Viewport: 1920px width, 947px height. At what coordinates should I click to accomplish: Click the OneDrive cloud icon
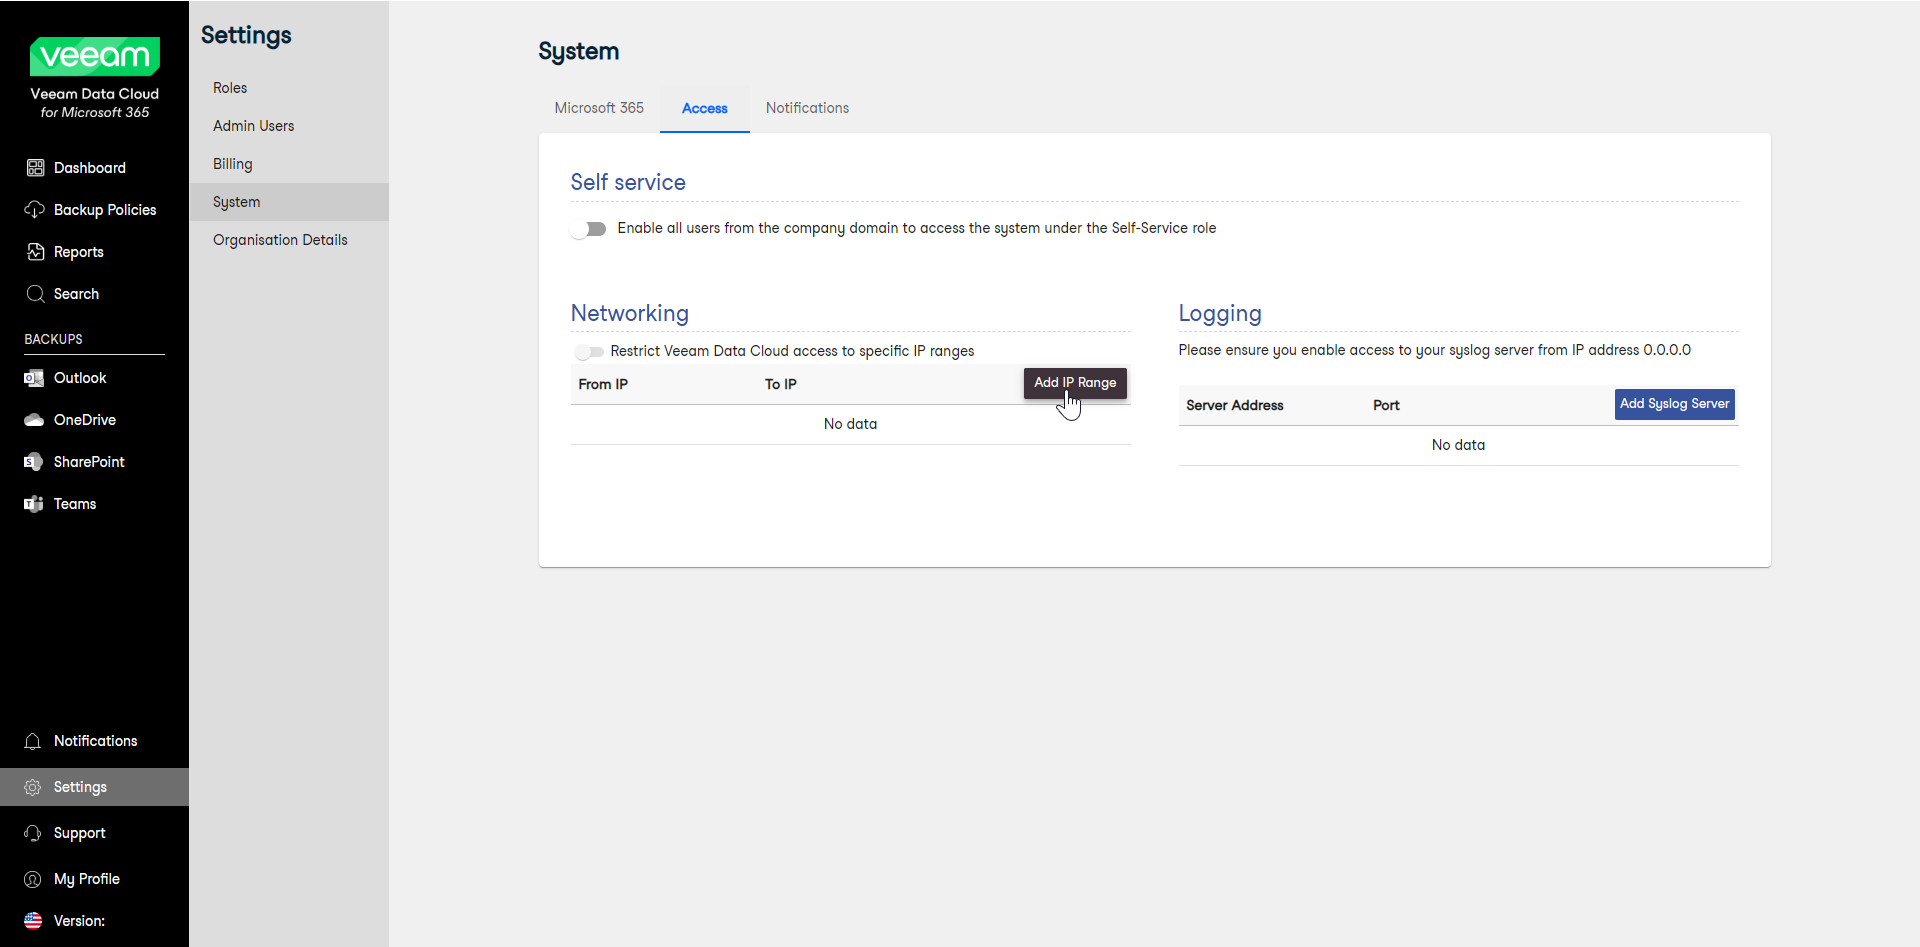(34, 420)
